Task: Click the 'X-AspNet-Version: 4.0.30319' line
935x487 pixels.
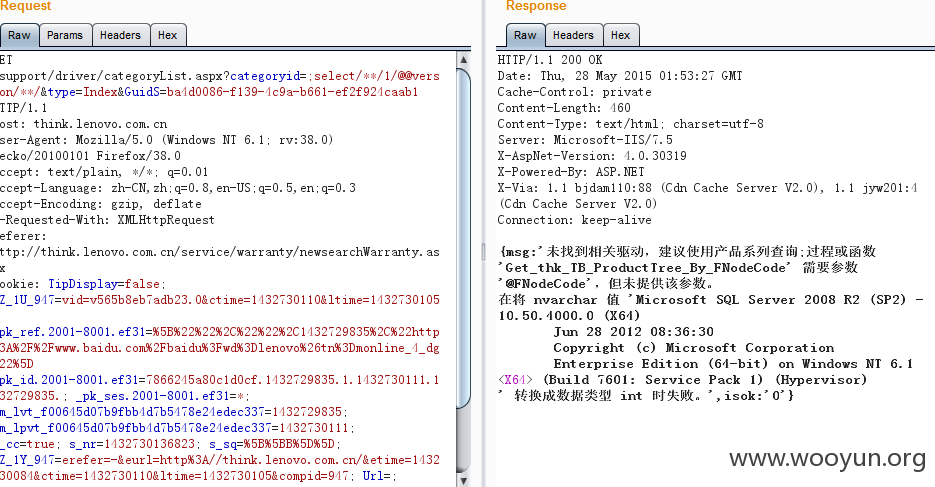Action: coord(592,156)
